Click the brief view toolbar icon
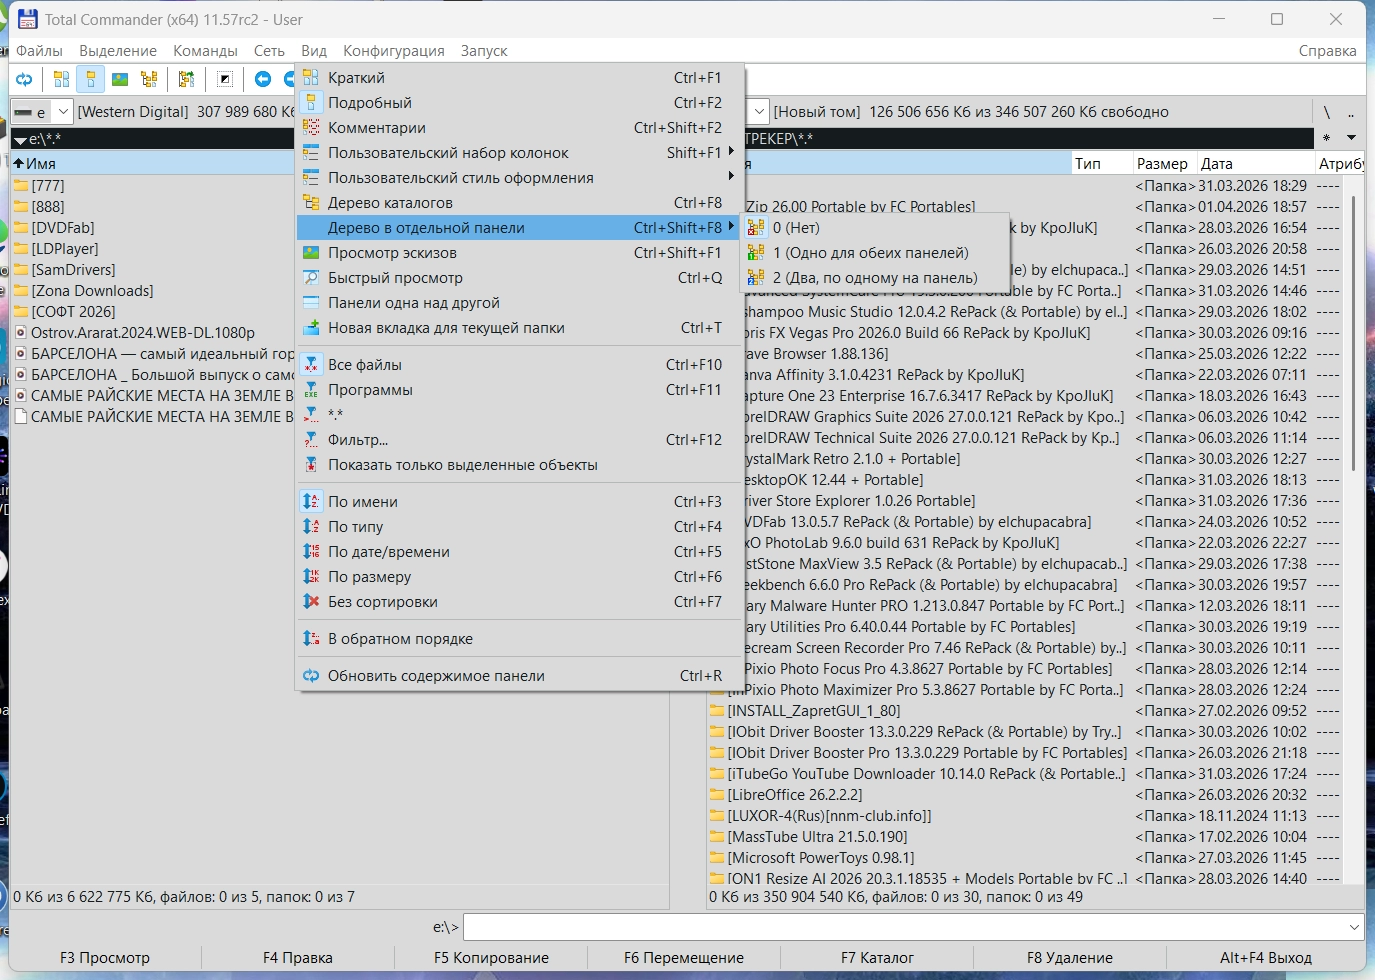1375x980 pixels. click(61, 79)
